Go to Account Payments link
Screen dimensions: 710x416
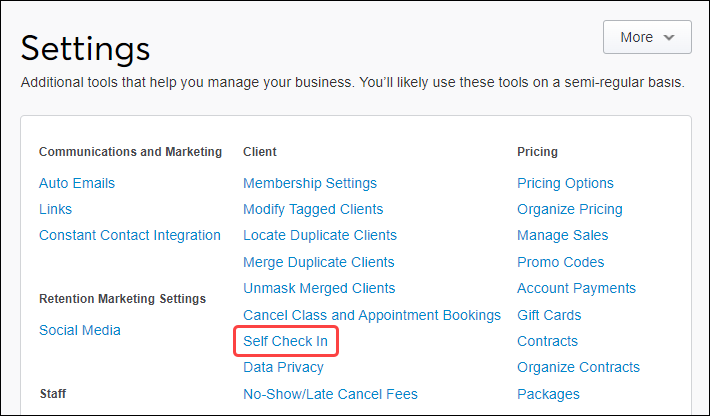[576, 288]
